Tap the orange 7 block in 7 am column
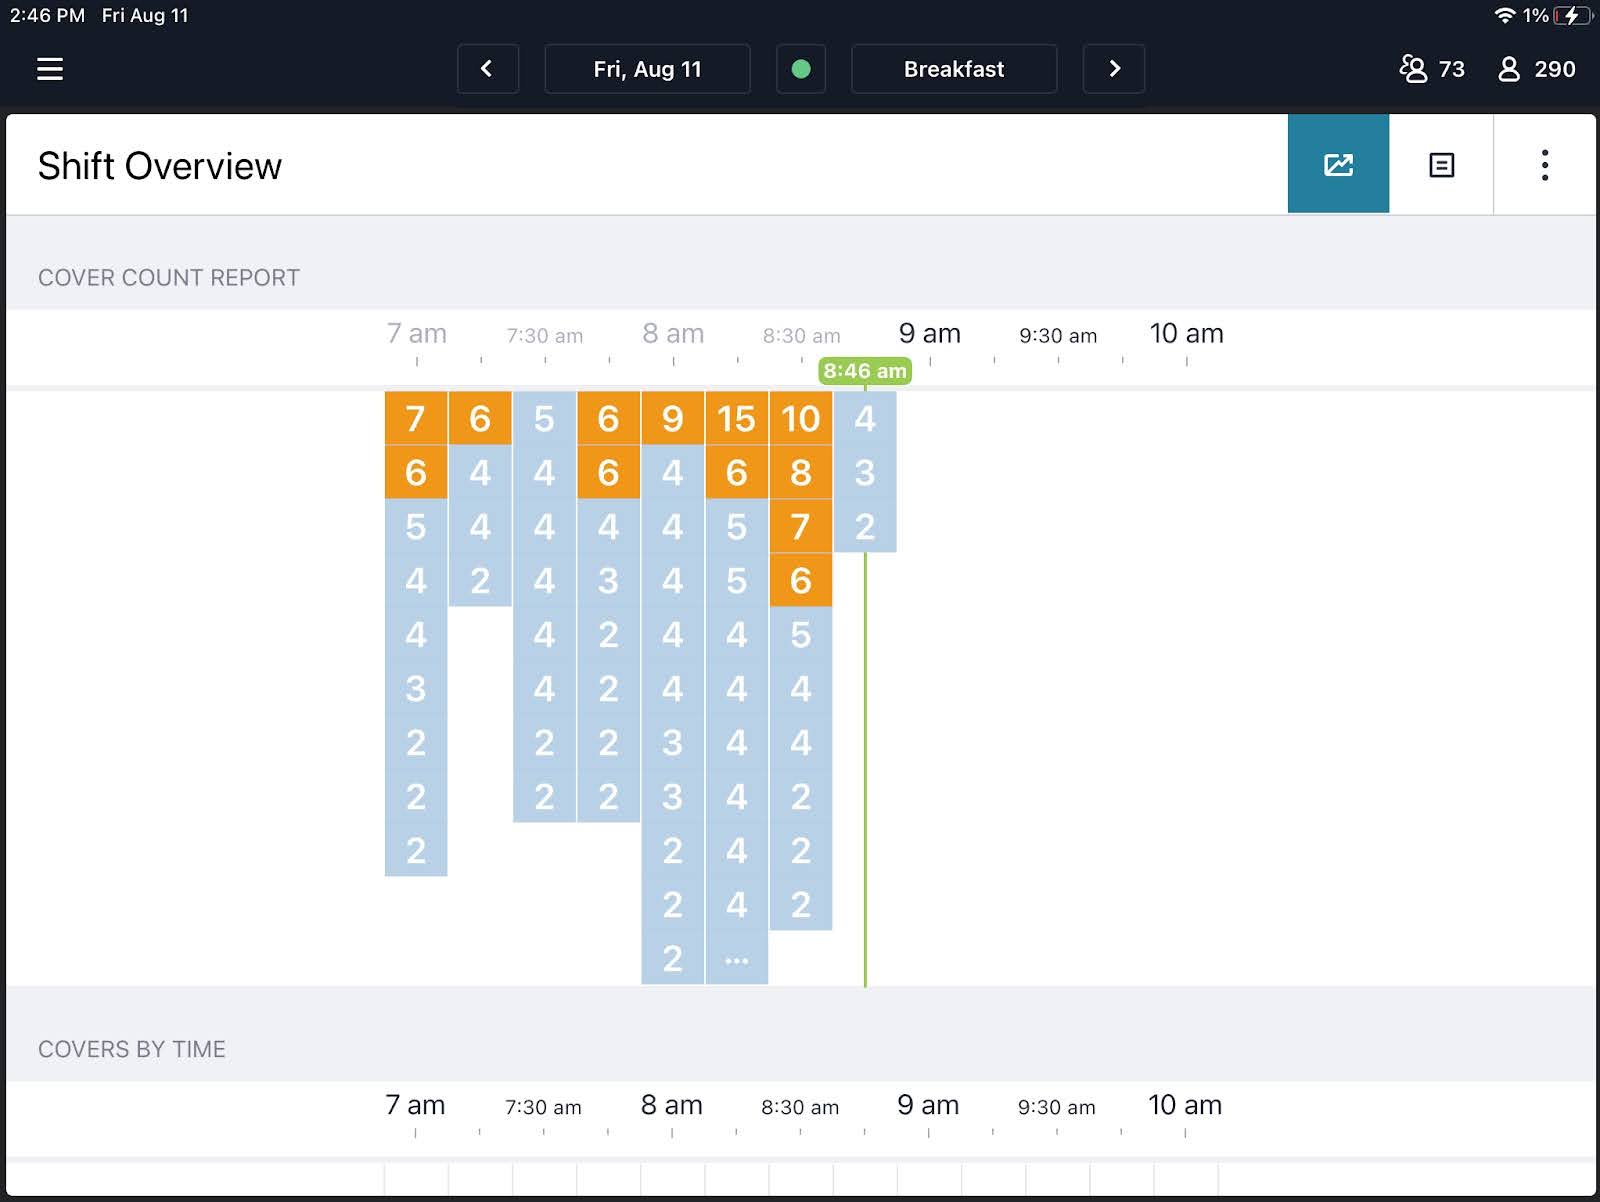The width and height of the screenshot is (1600, 1202). click(x=416, y=418)
